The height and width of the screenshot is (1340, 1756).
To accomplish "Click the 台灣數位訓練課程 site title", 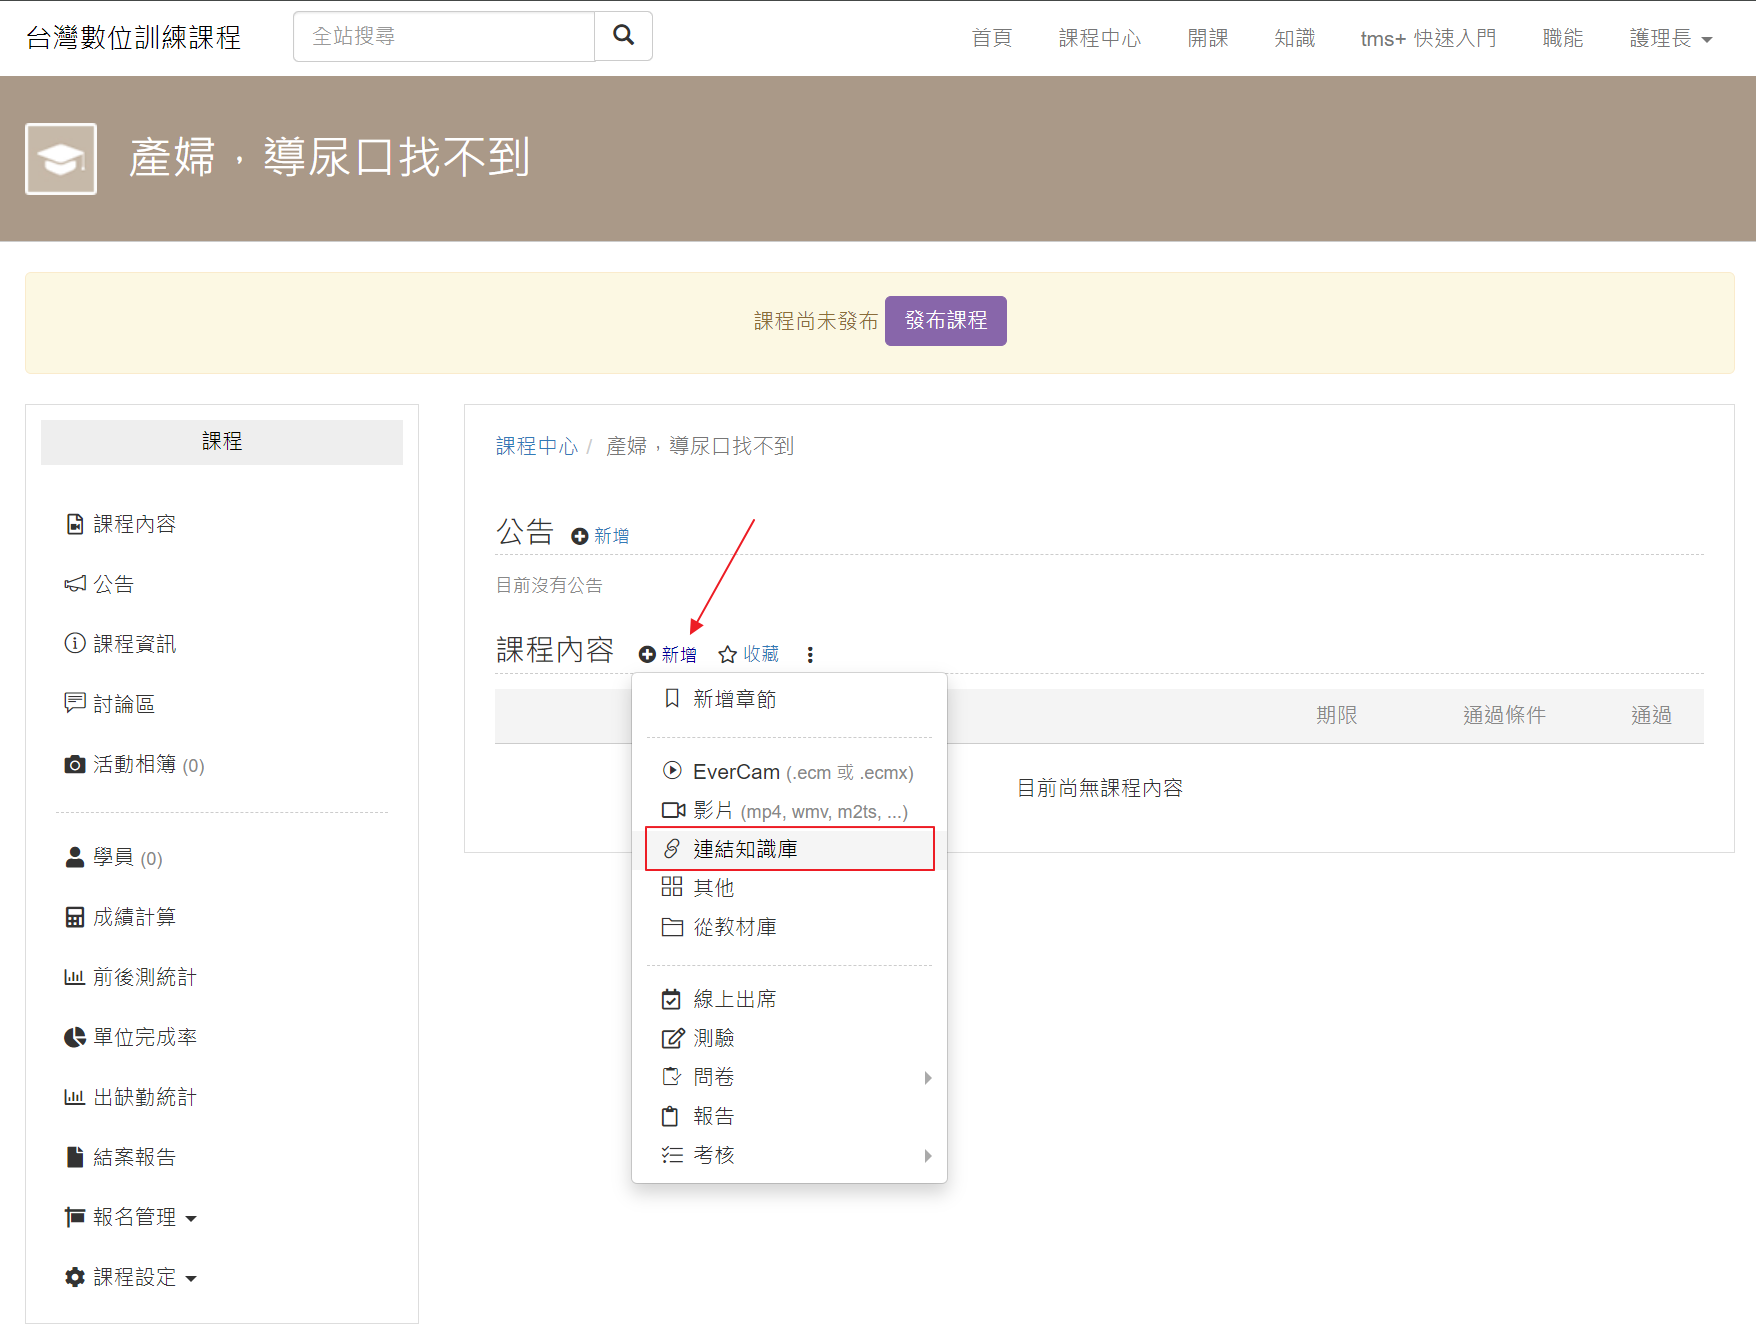I will point(134,37).
